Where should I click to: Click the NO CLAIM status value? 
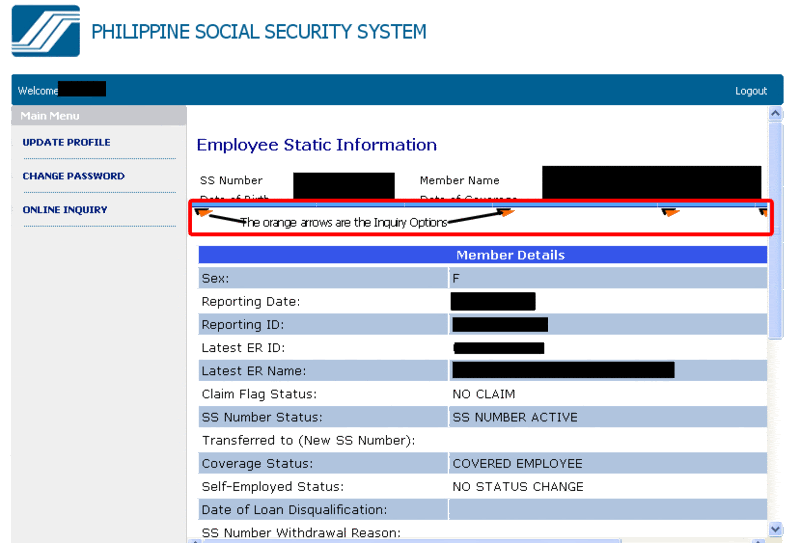point(484,394)
